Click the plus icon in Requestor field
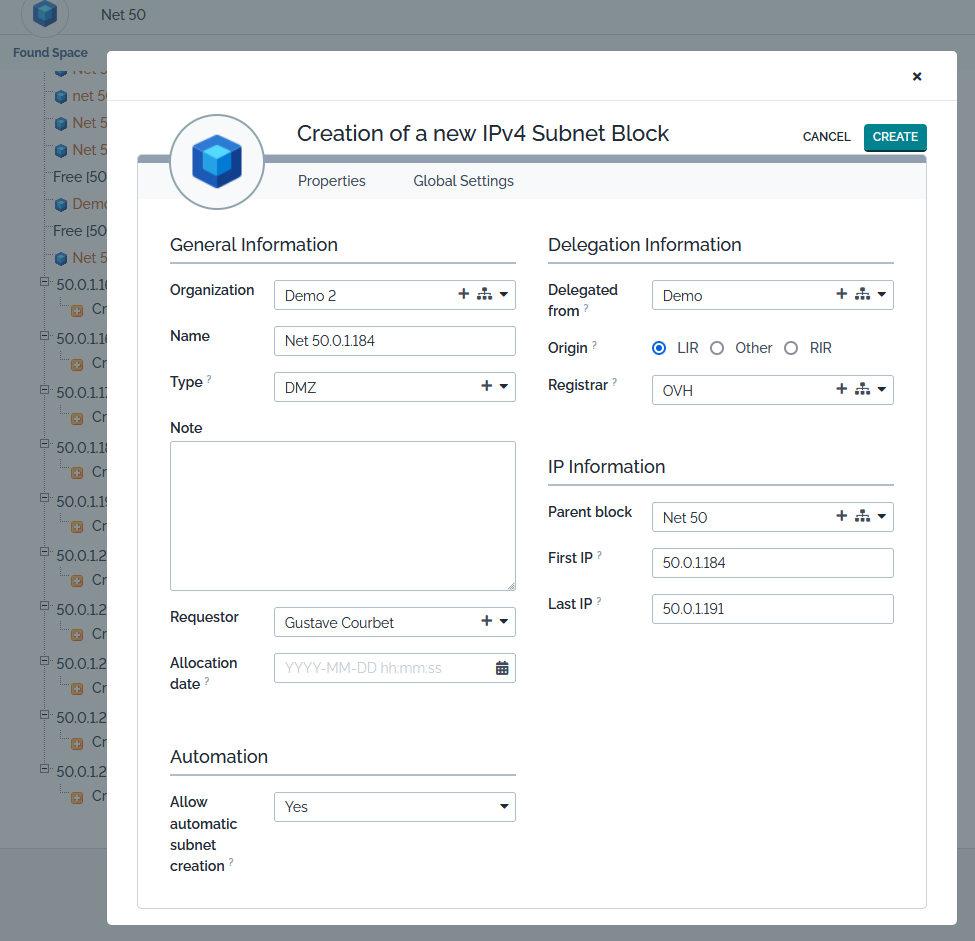This screenshot has width=975, height=941. [x=487, y=622]
